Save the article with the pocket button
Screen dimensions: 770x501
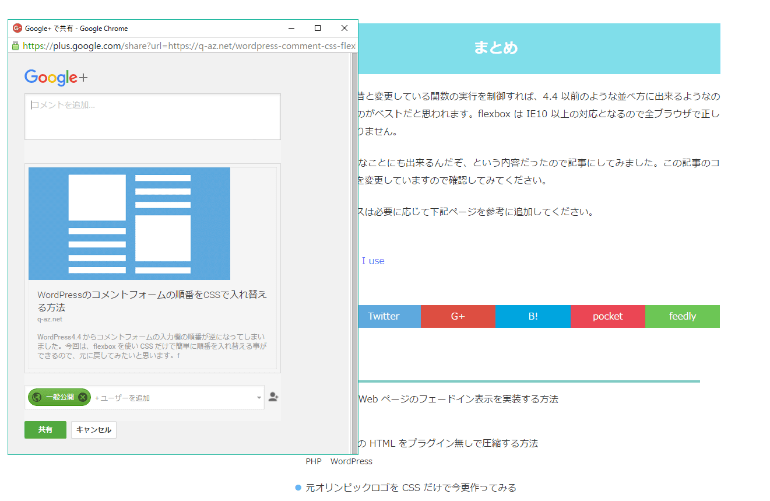[607, 316]
